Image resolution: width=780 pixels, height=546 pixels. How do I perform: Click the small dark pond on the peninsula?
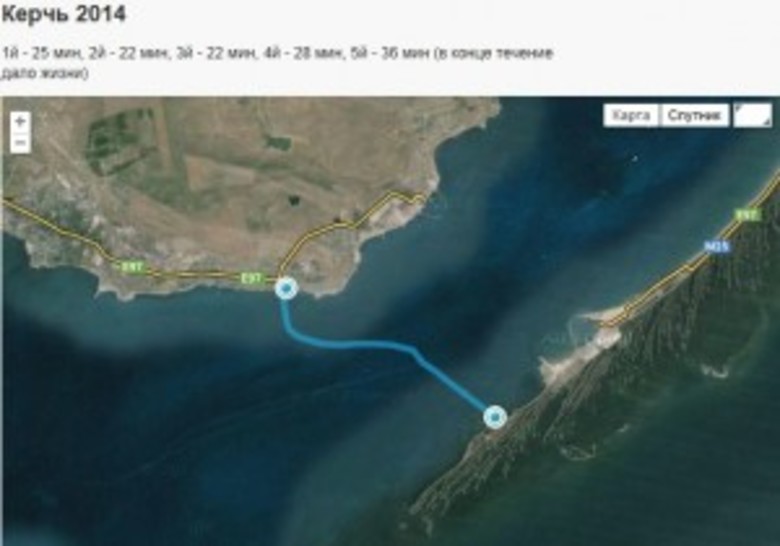[294, 200]
